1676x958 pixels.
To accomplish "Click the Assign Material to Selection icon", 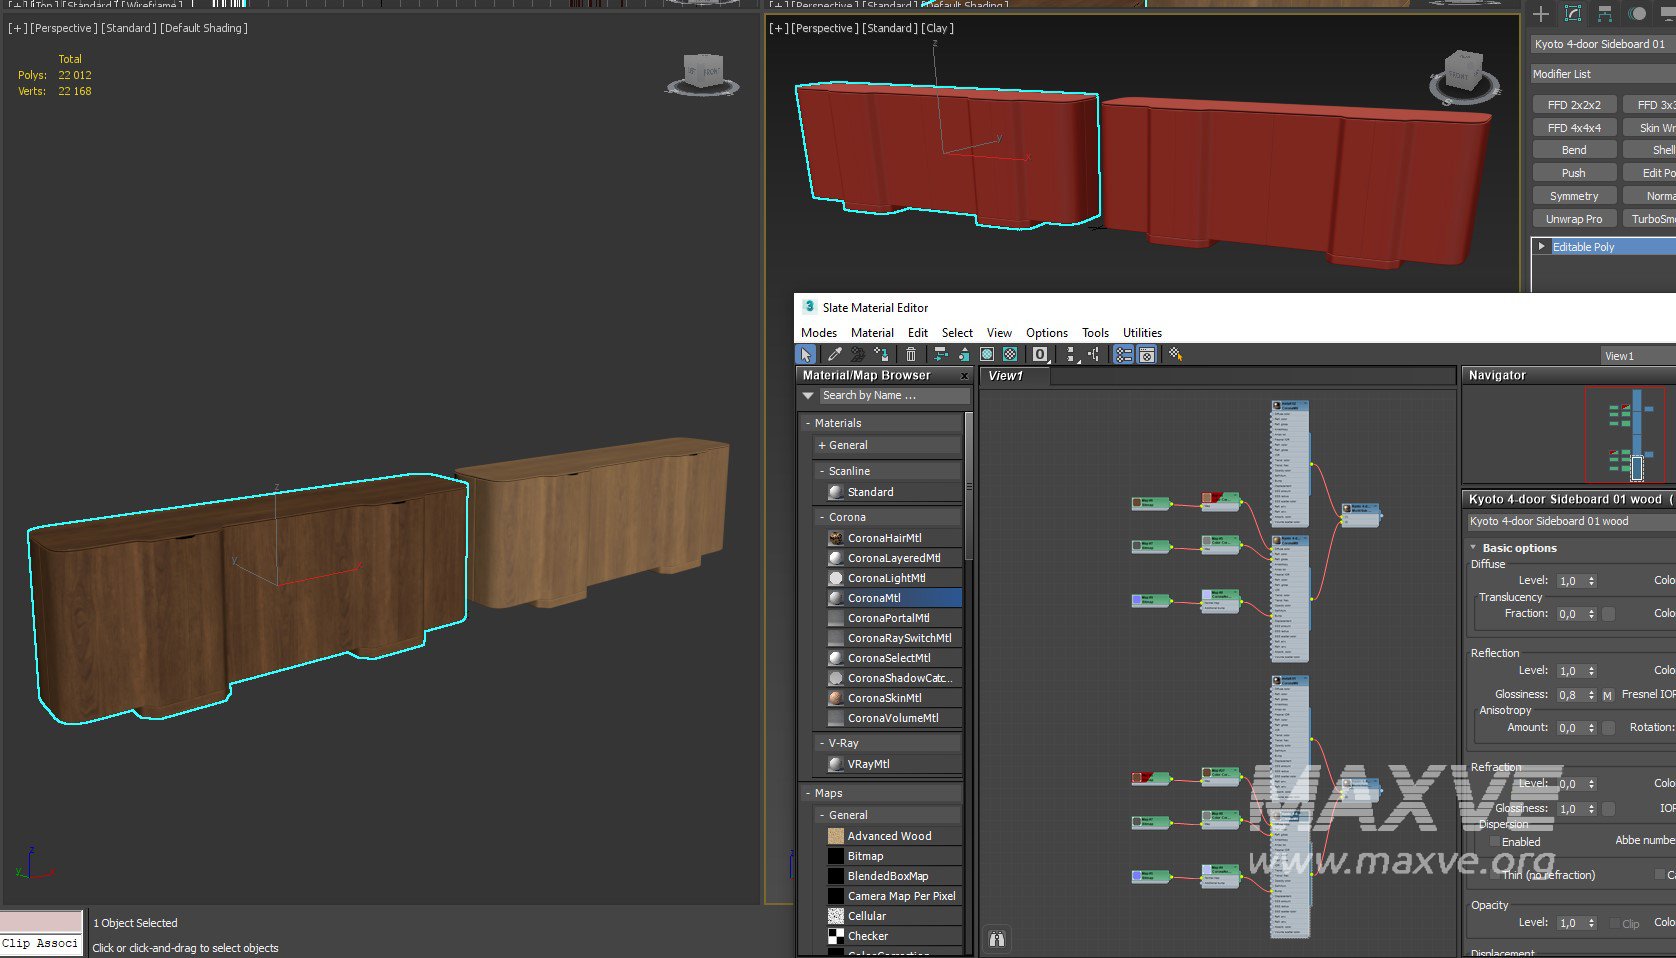I will click(882, 354).
